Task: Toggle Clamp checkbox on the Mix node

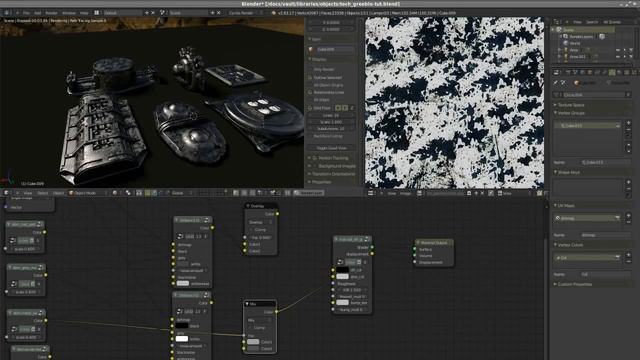Action: (x=250, y=328)
